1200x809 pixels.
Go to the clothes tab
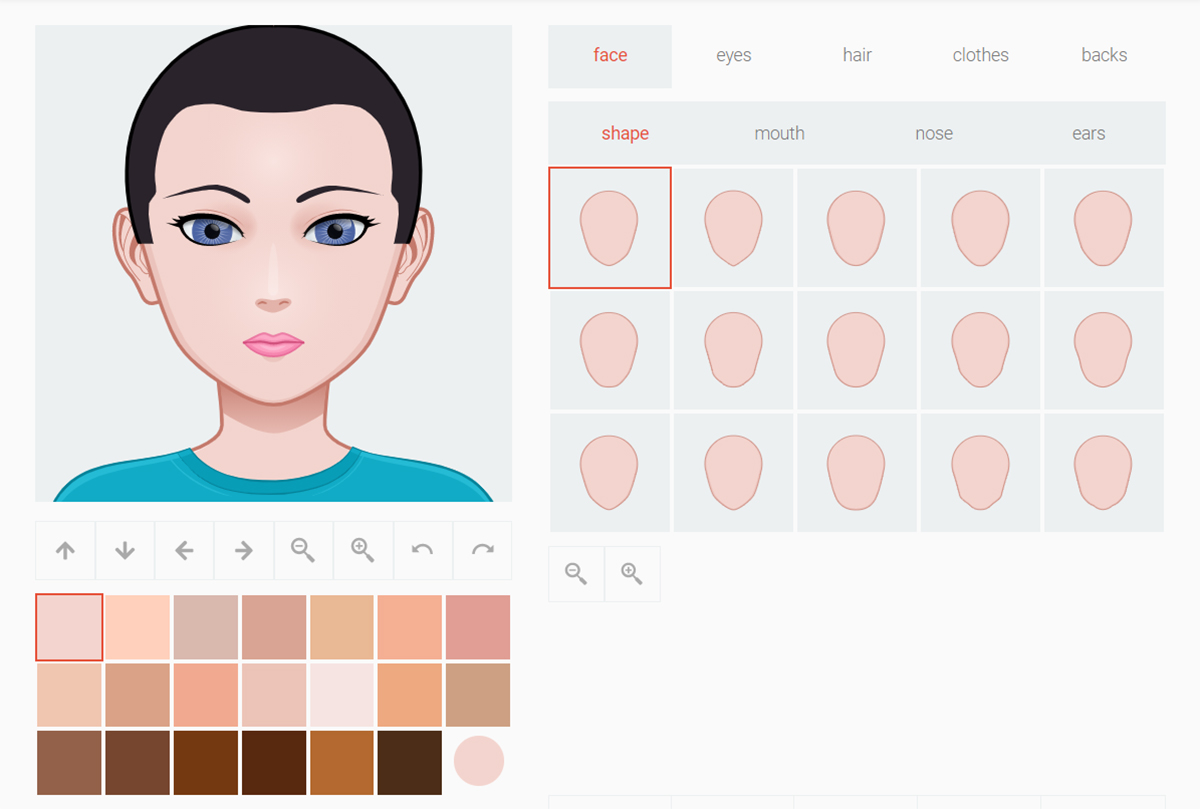pyautogui.click(x=980, y=55)
